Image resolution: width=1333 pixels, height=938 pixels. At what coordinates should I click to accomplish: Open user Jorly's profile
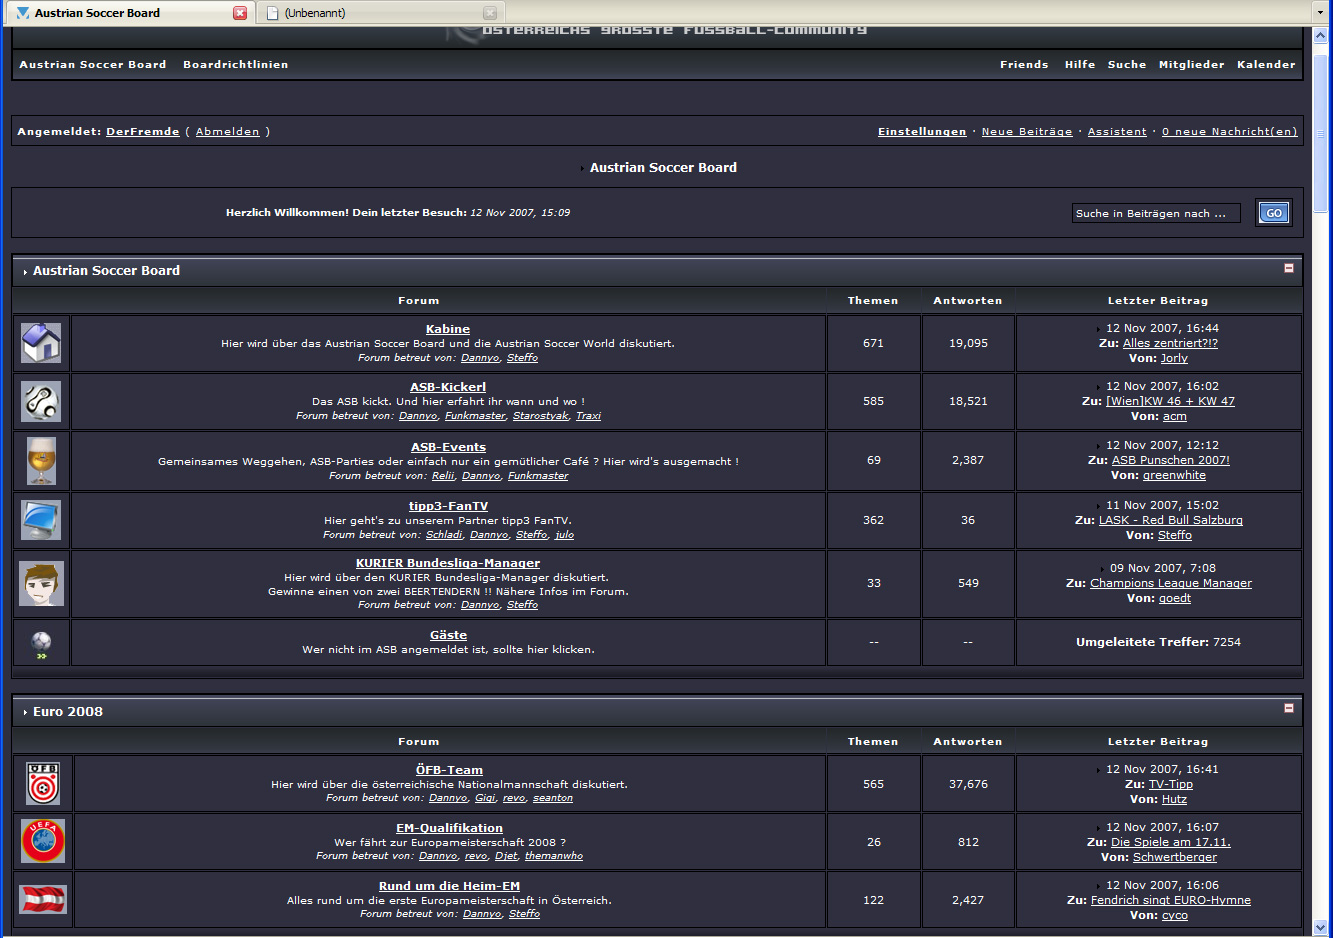[1174, 358]
